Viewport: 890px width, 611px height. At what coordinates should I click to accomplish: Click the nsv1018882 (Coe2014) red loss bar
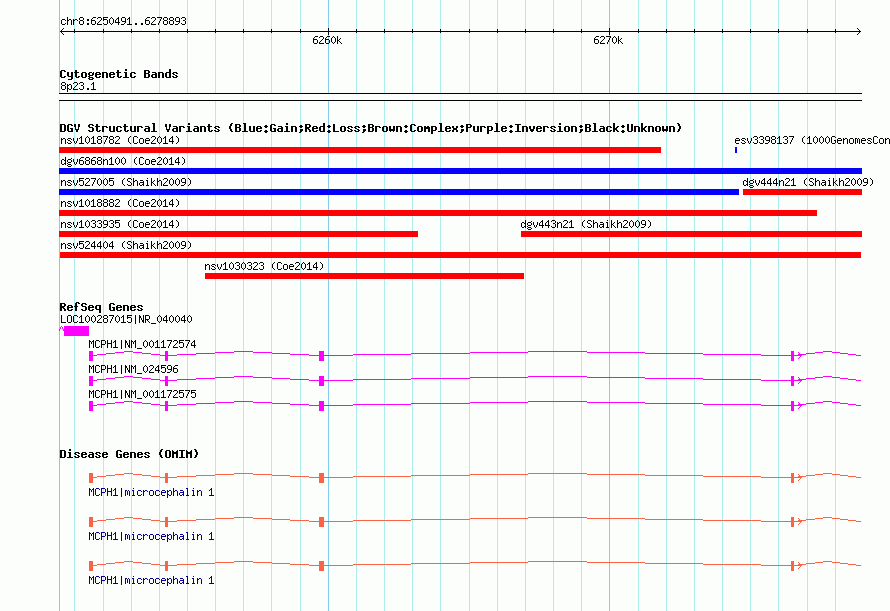(438, 213)
